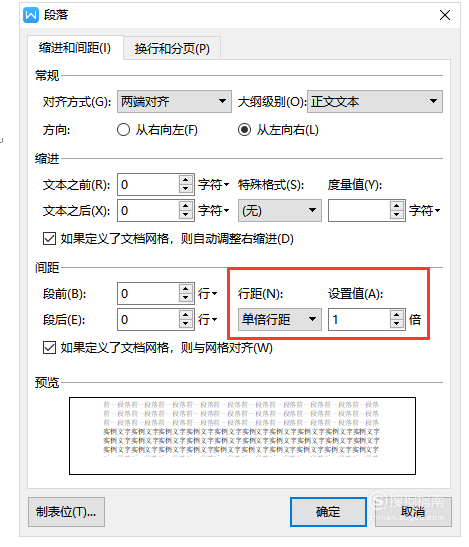Open the 制表位(T)... button
Viewport: 469px width, 547px height.
tap(66, 512)
